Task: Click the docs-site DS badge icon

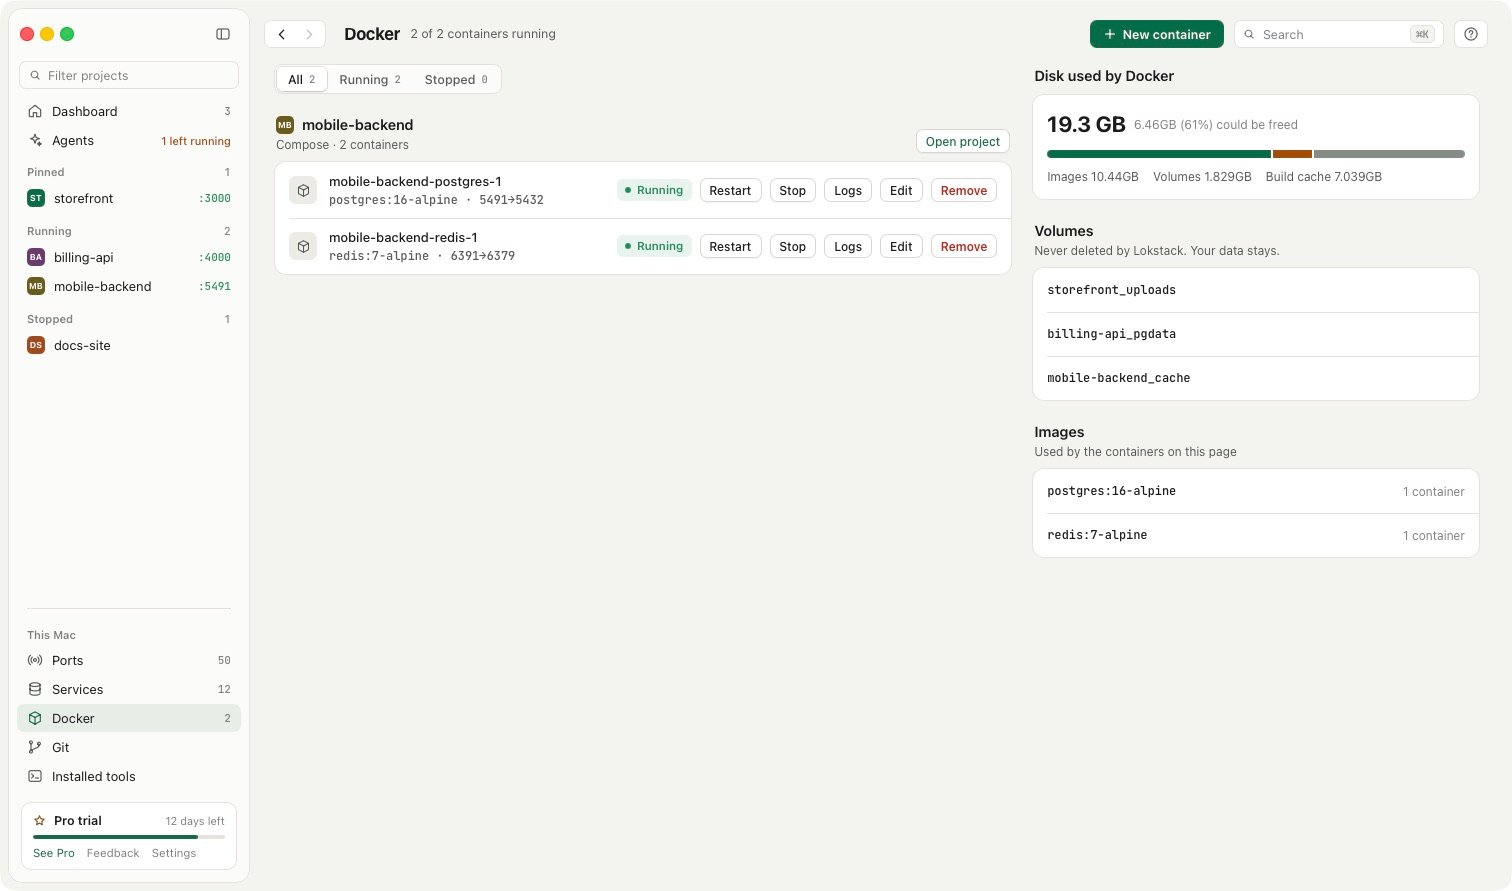Action: pyautogui.click(x=36, y=345)
